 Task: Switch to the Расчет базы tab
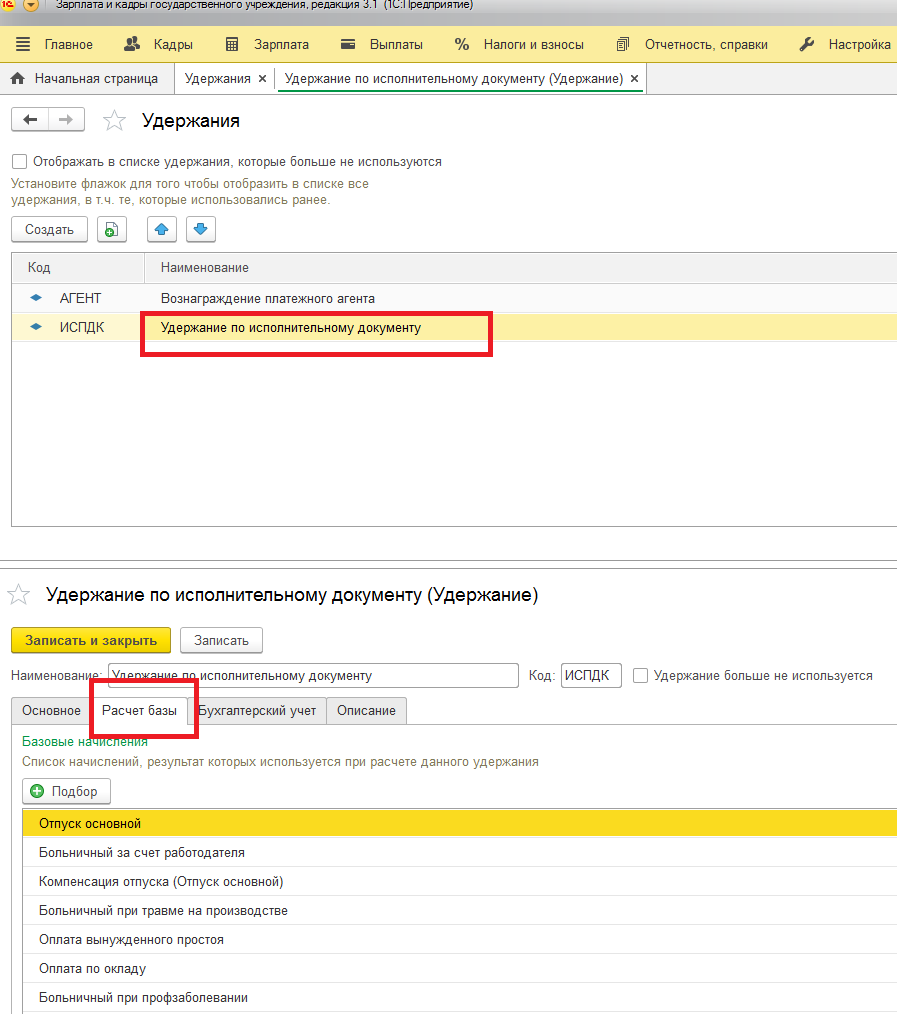click(x=140, y=710)
